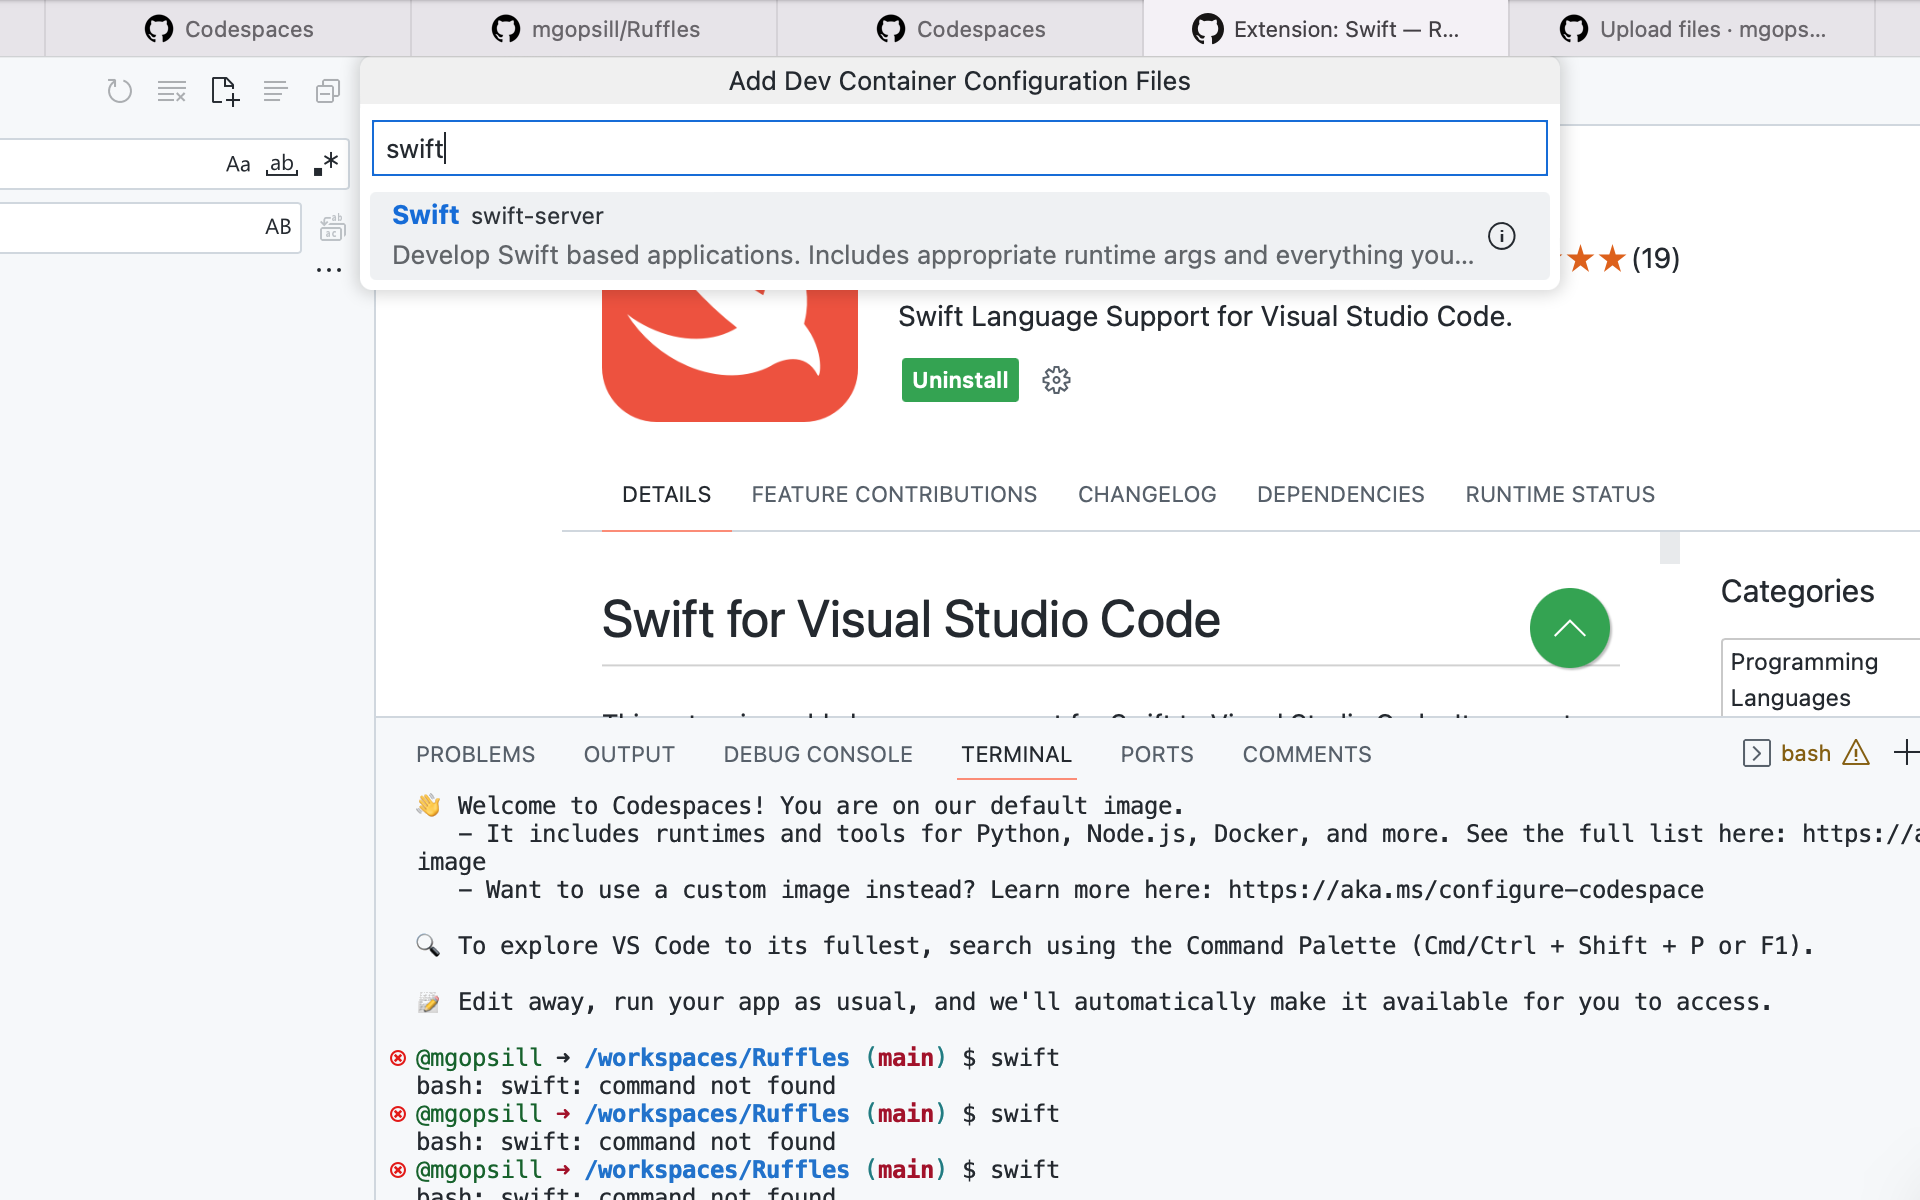The height and width of the screenshot is (1200, 1920).
Task: Switch to mgopsill/Ruffles browser tab
Action: click(595, 29)
